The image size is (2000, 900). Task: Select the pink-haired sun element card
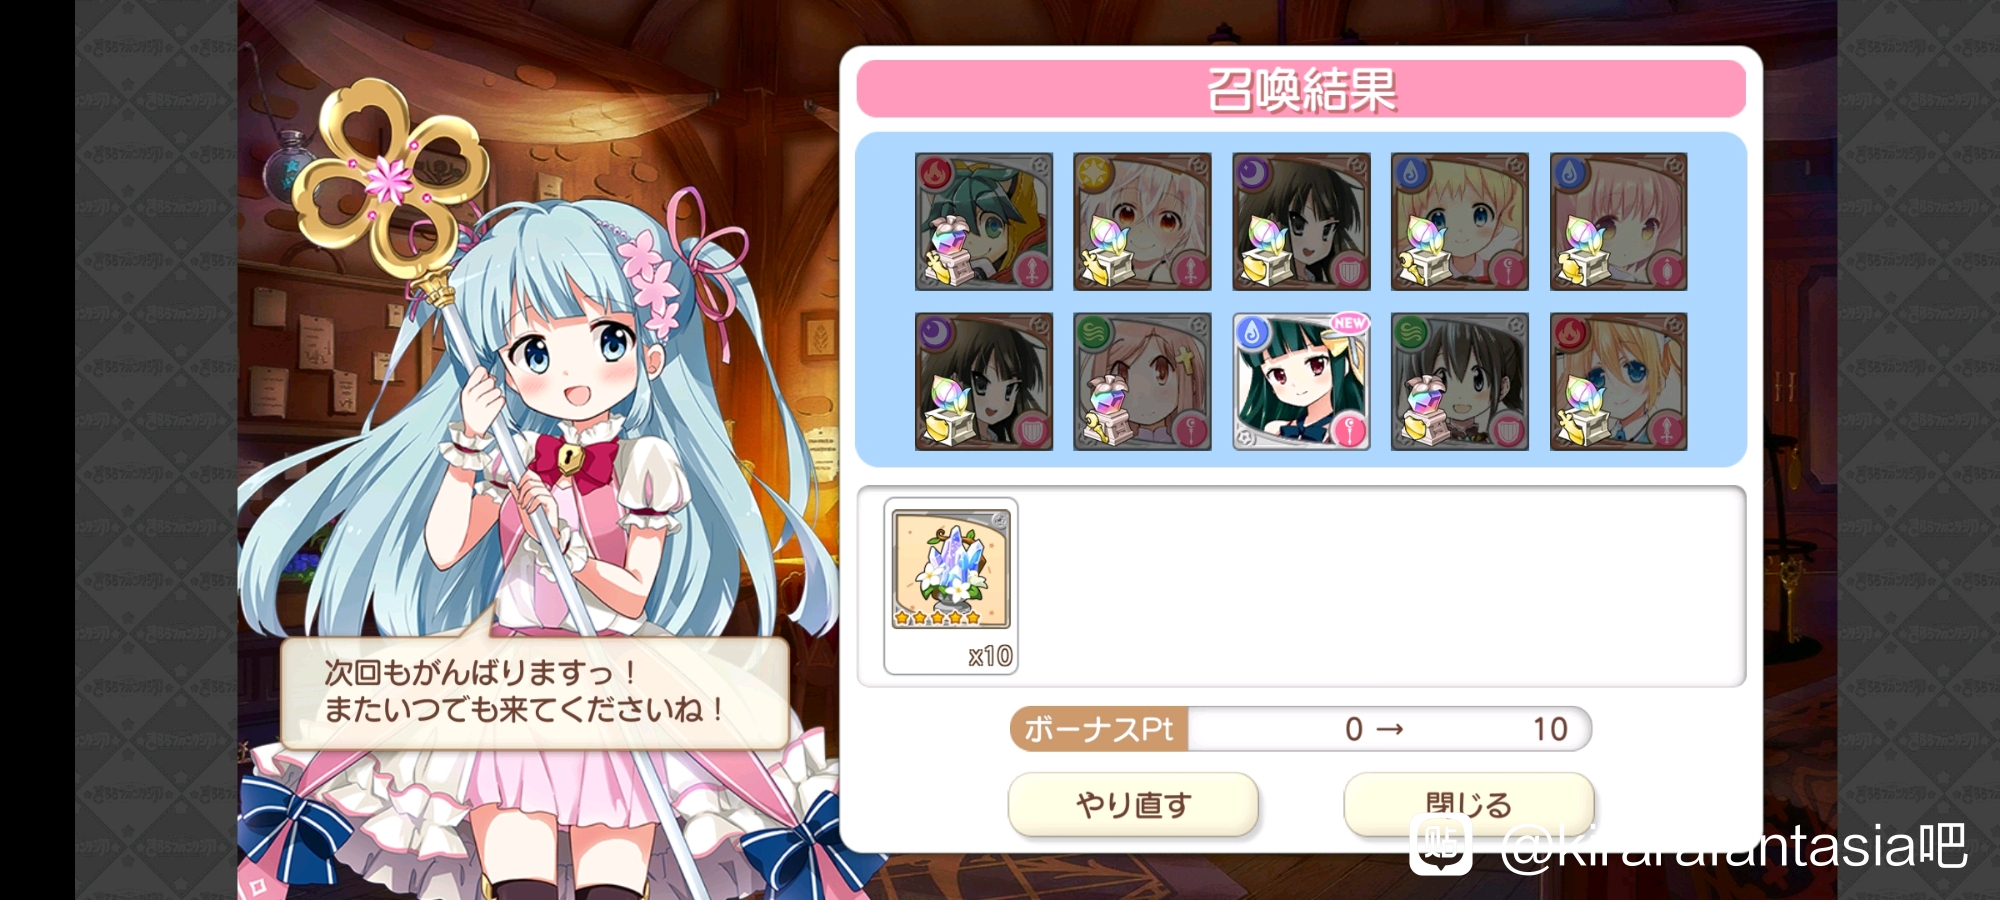click(x=1142, y=222)
